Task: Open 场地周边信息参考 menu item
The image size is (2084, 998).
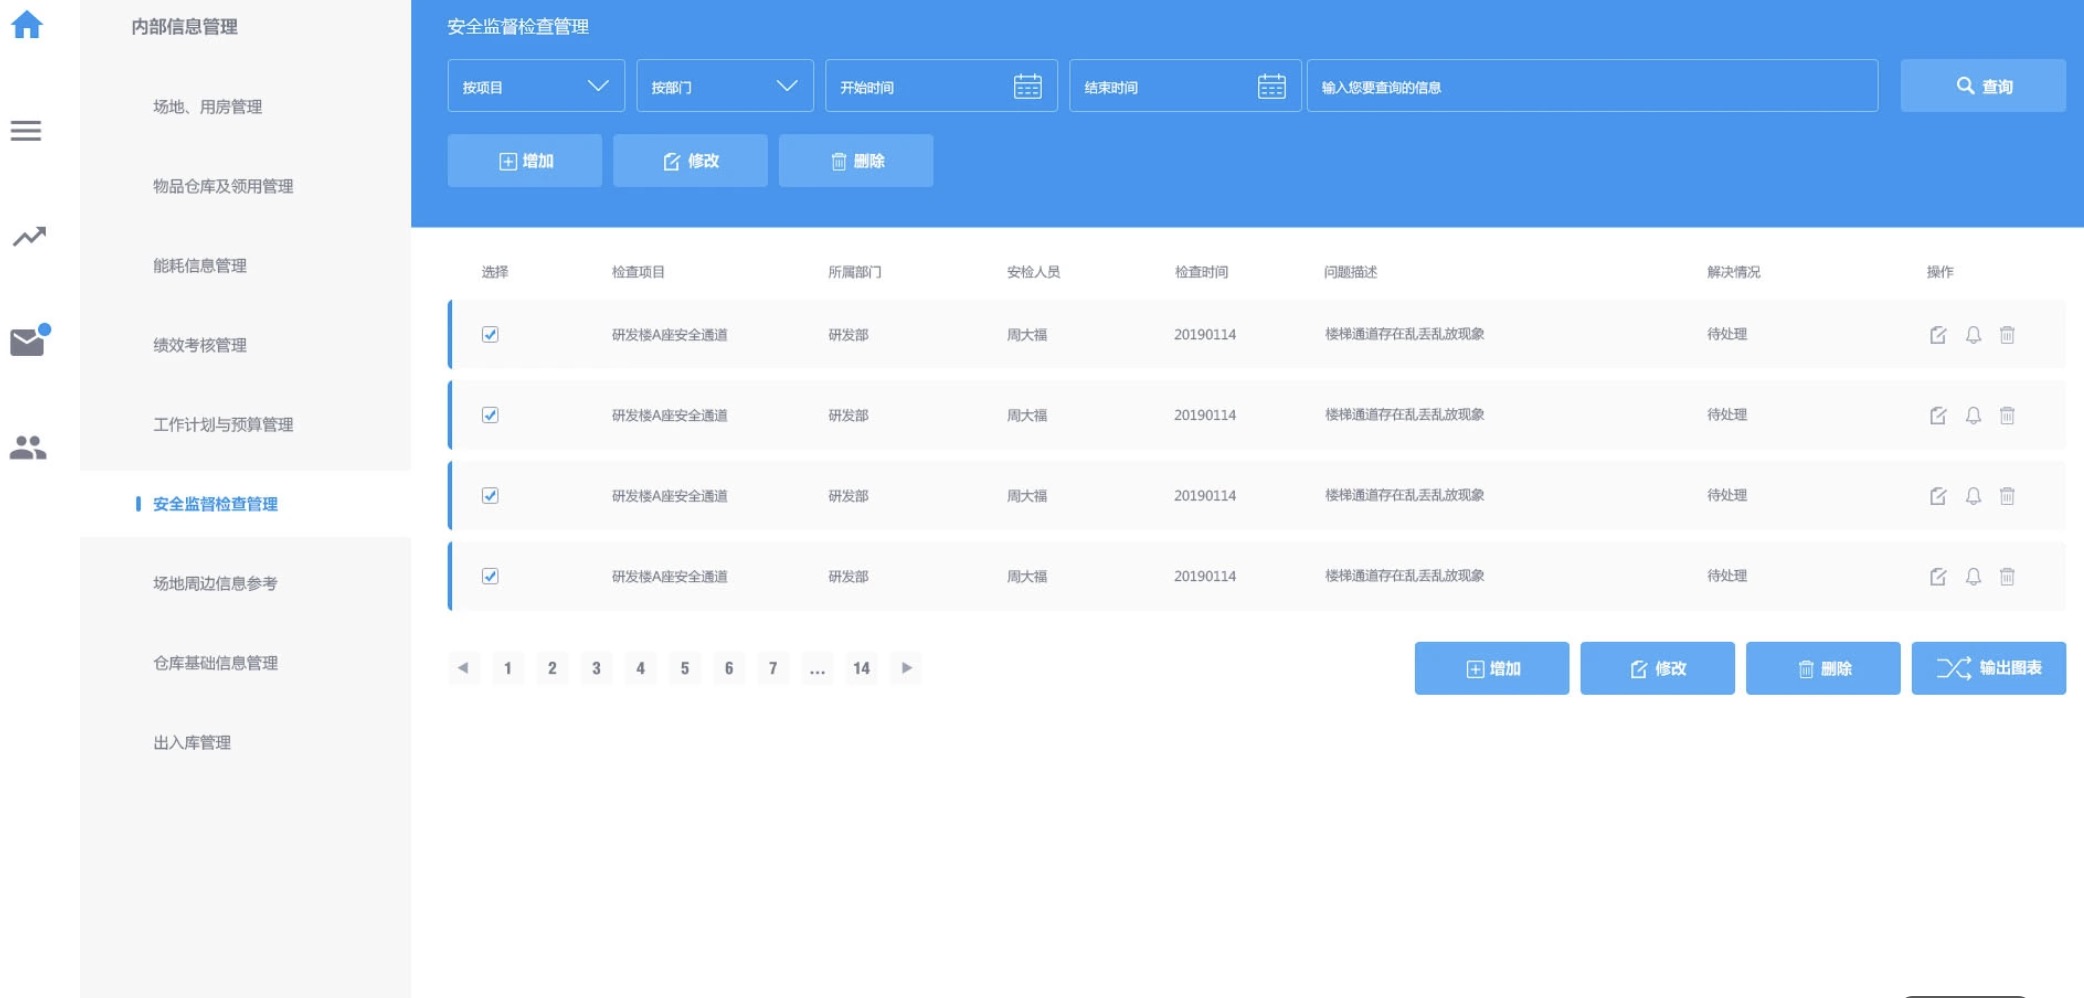Action: pyautogui.click(x=215, y=583)
